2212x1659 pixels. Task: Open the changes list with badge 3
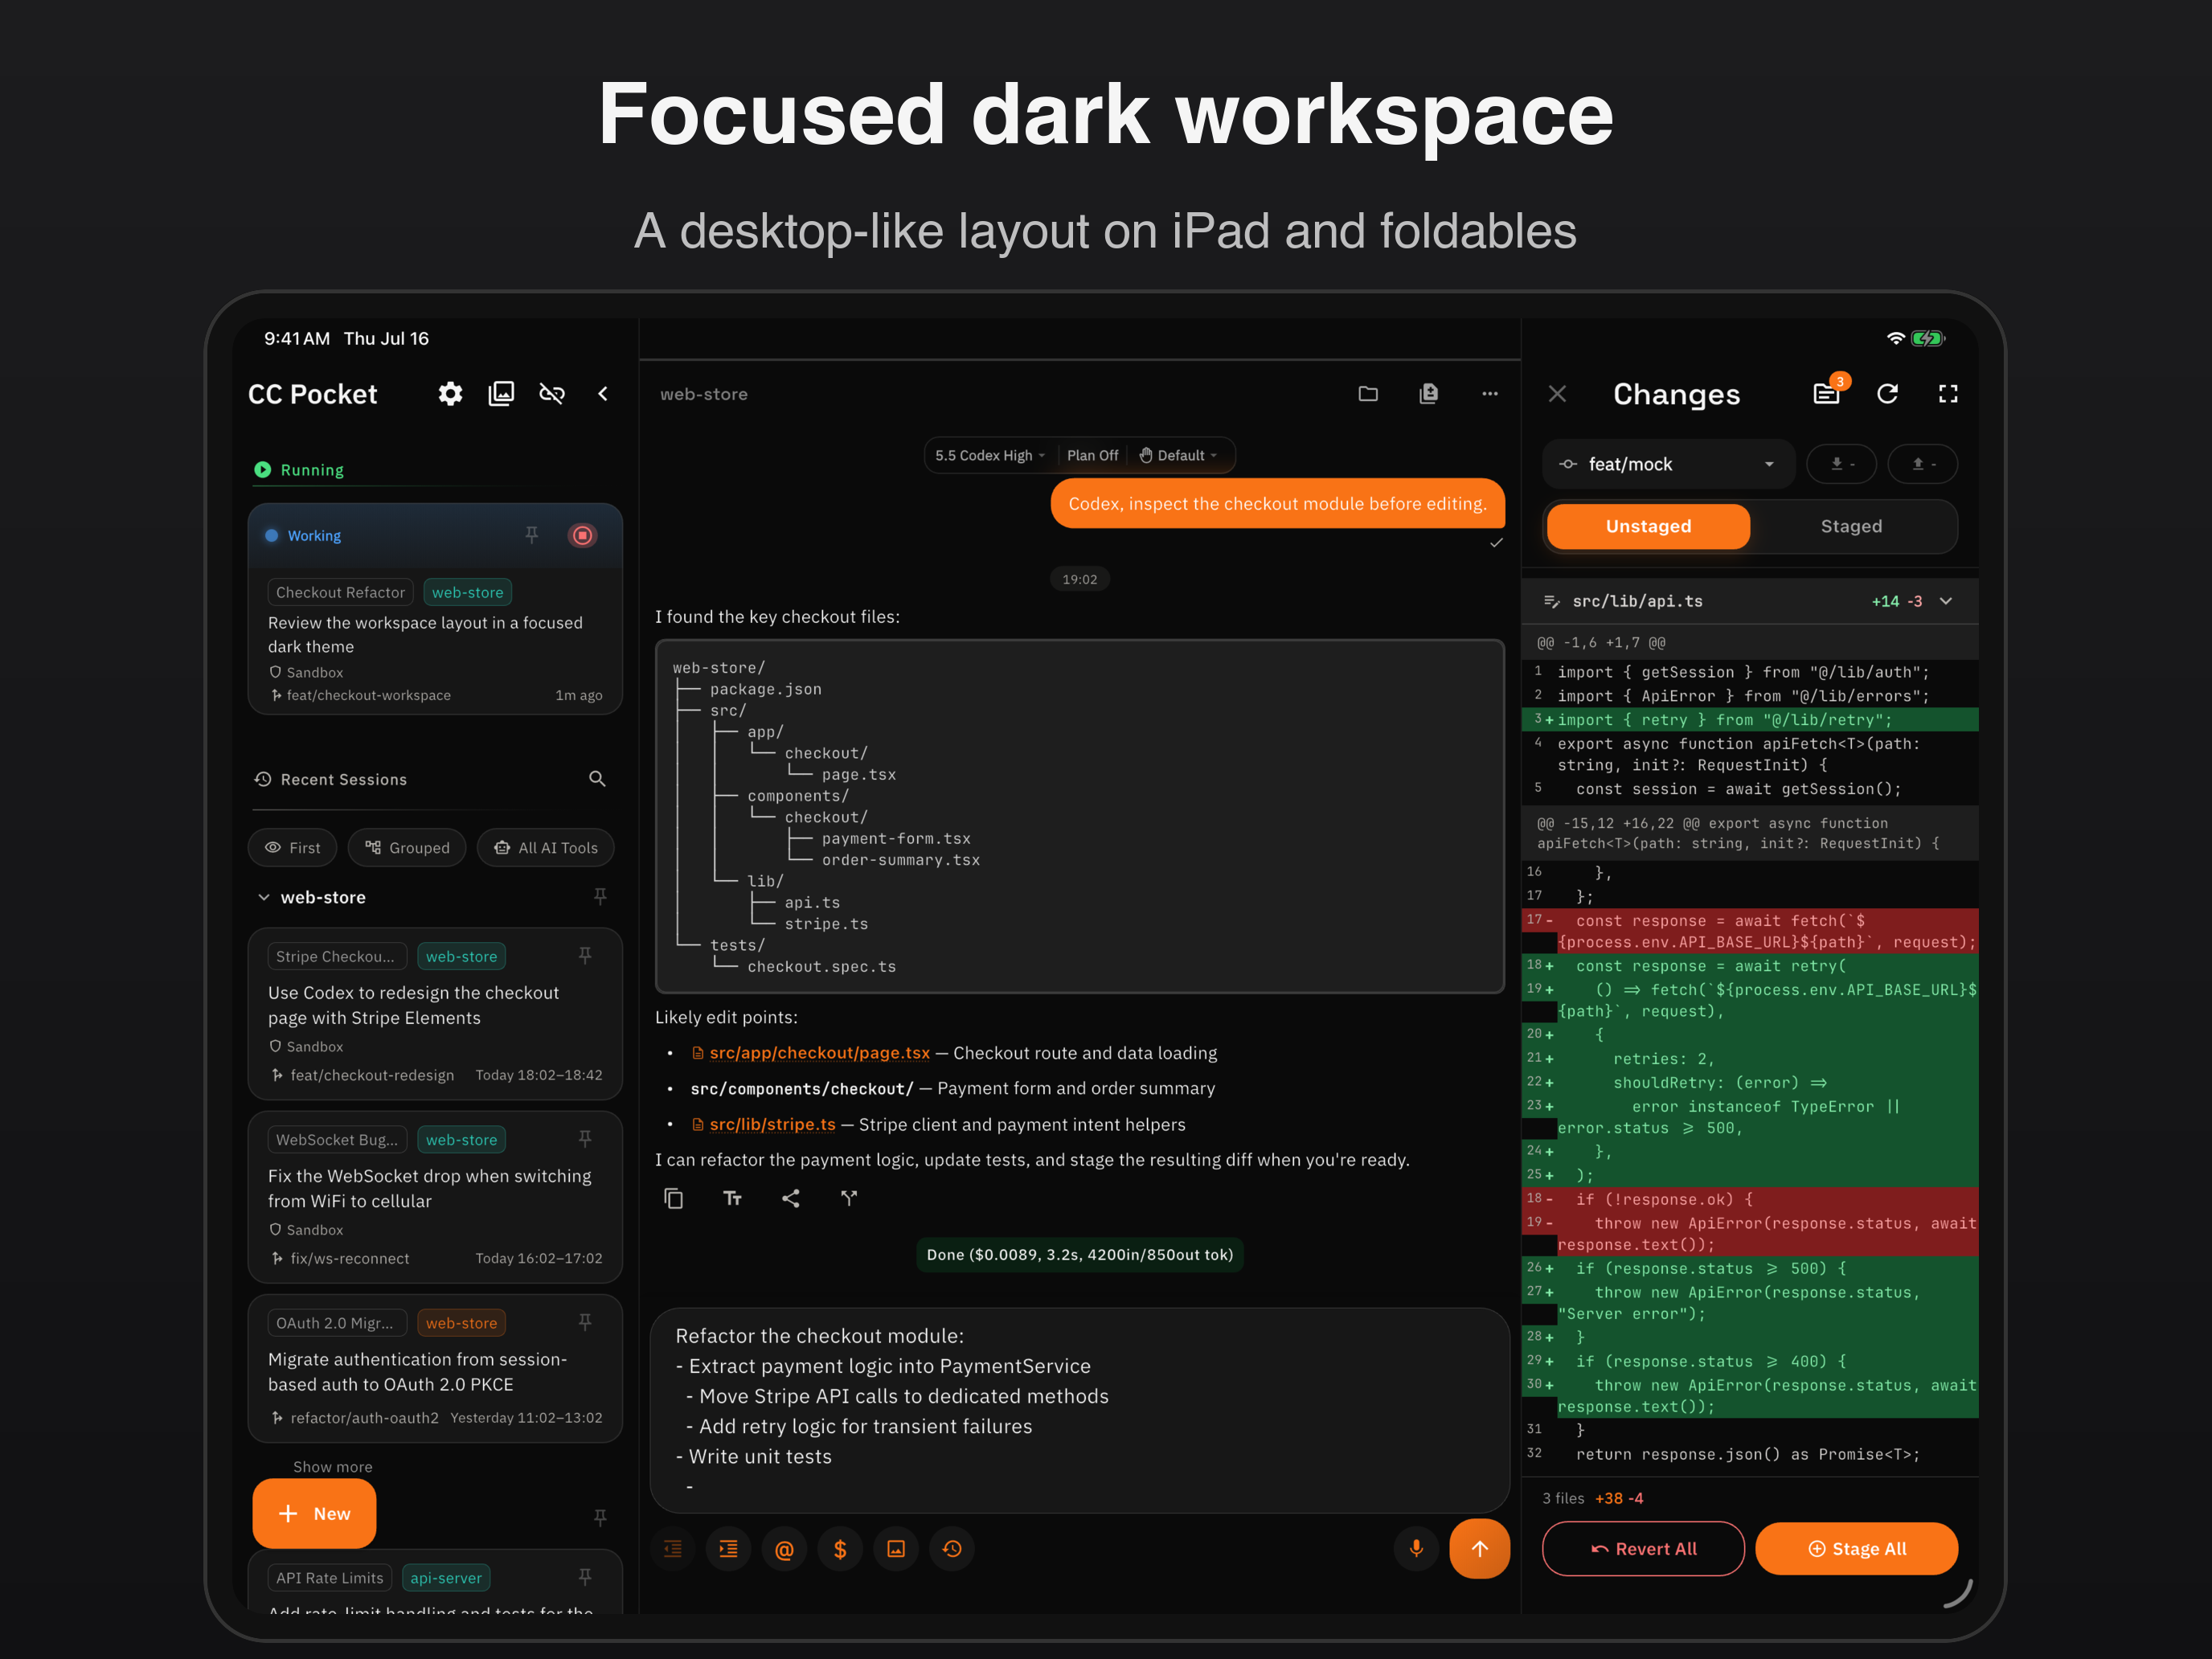pos(1827,393)
